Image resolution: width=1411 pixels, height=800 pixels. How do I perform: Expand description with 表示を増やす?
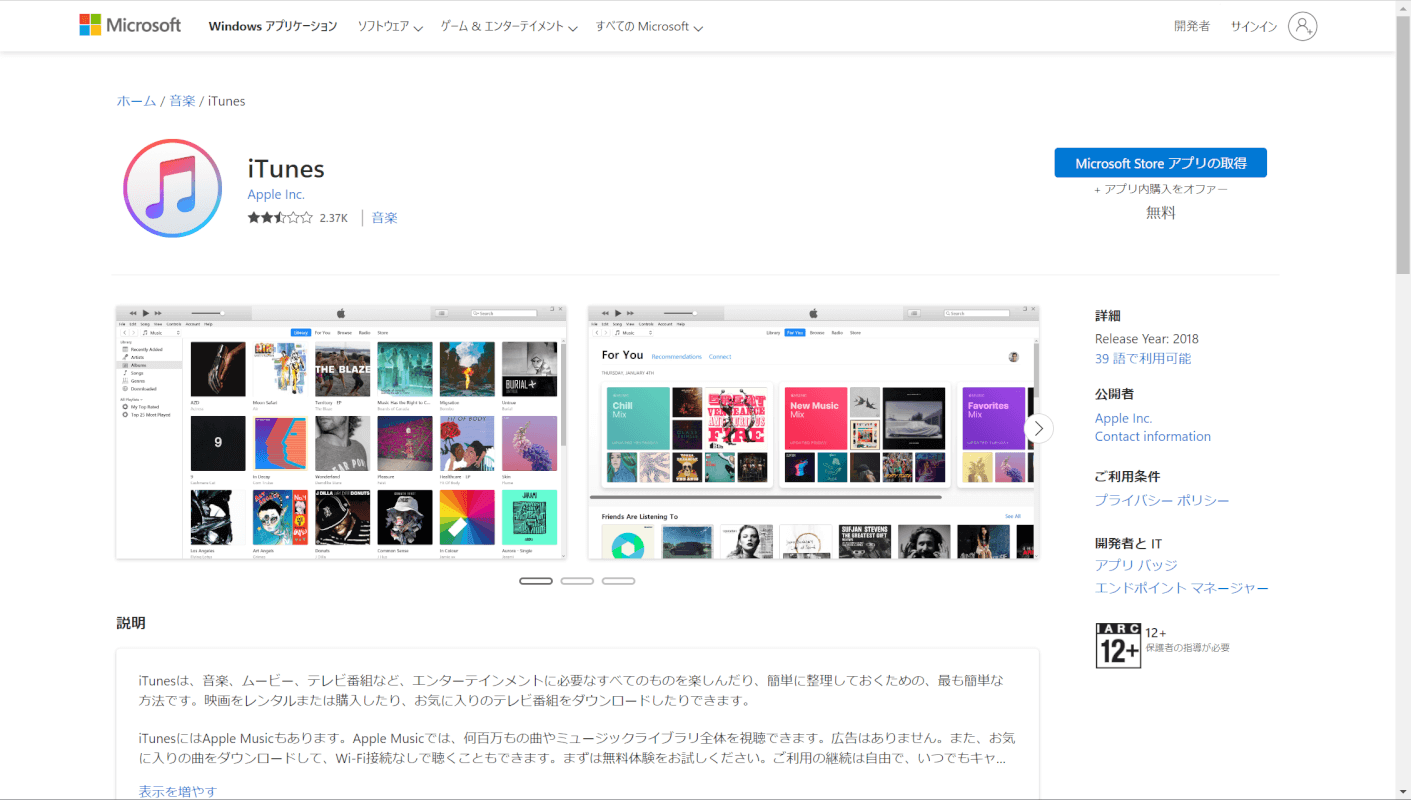coord(177,791)
